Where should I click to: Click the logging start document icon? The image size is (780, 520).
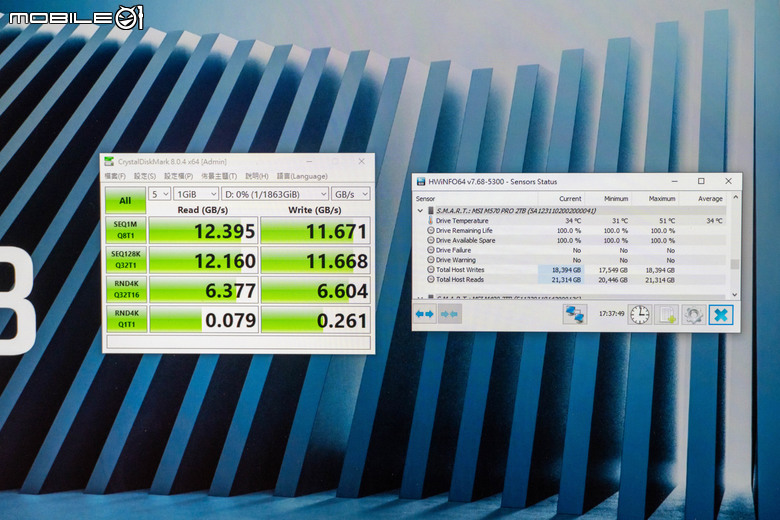point(667,315)
